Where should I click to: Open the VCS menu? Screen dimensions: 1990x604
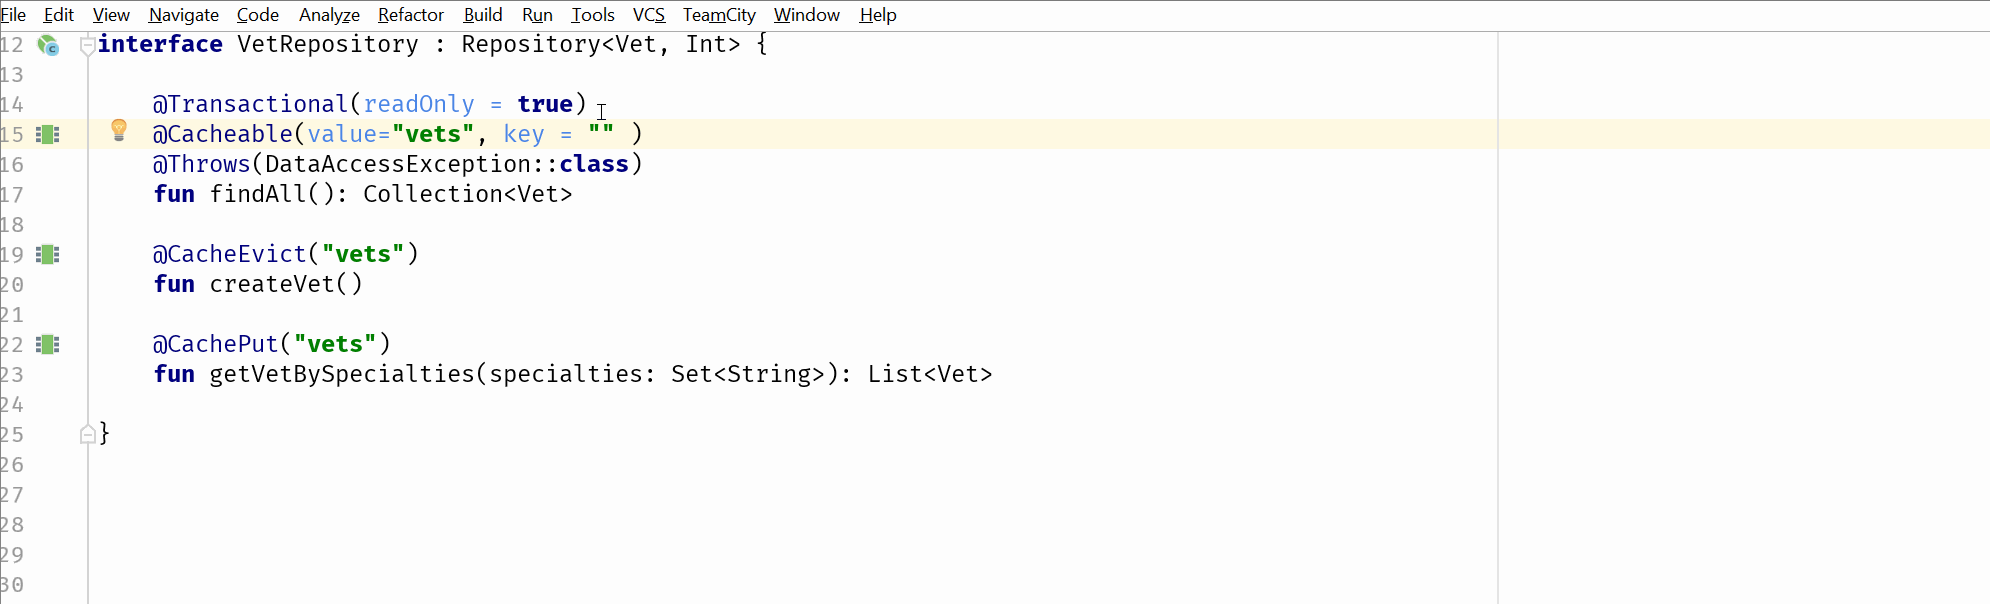(x=648, y=15)
